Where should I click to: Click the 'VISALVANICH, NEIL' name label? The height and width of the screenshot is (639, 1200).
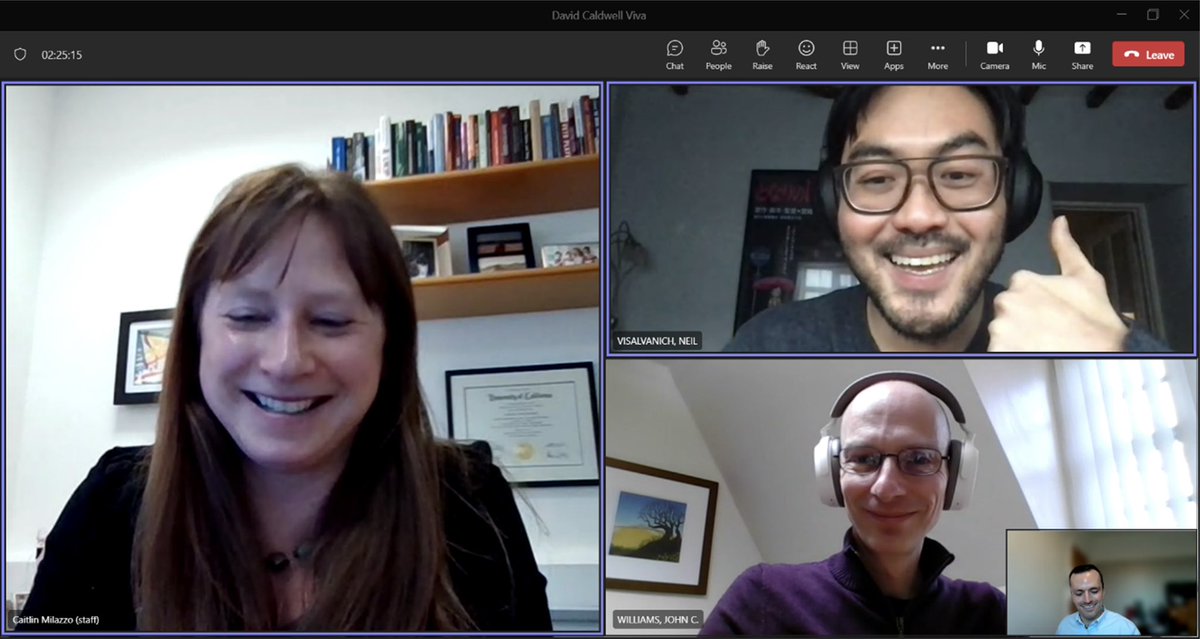658,341
